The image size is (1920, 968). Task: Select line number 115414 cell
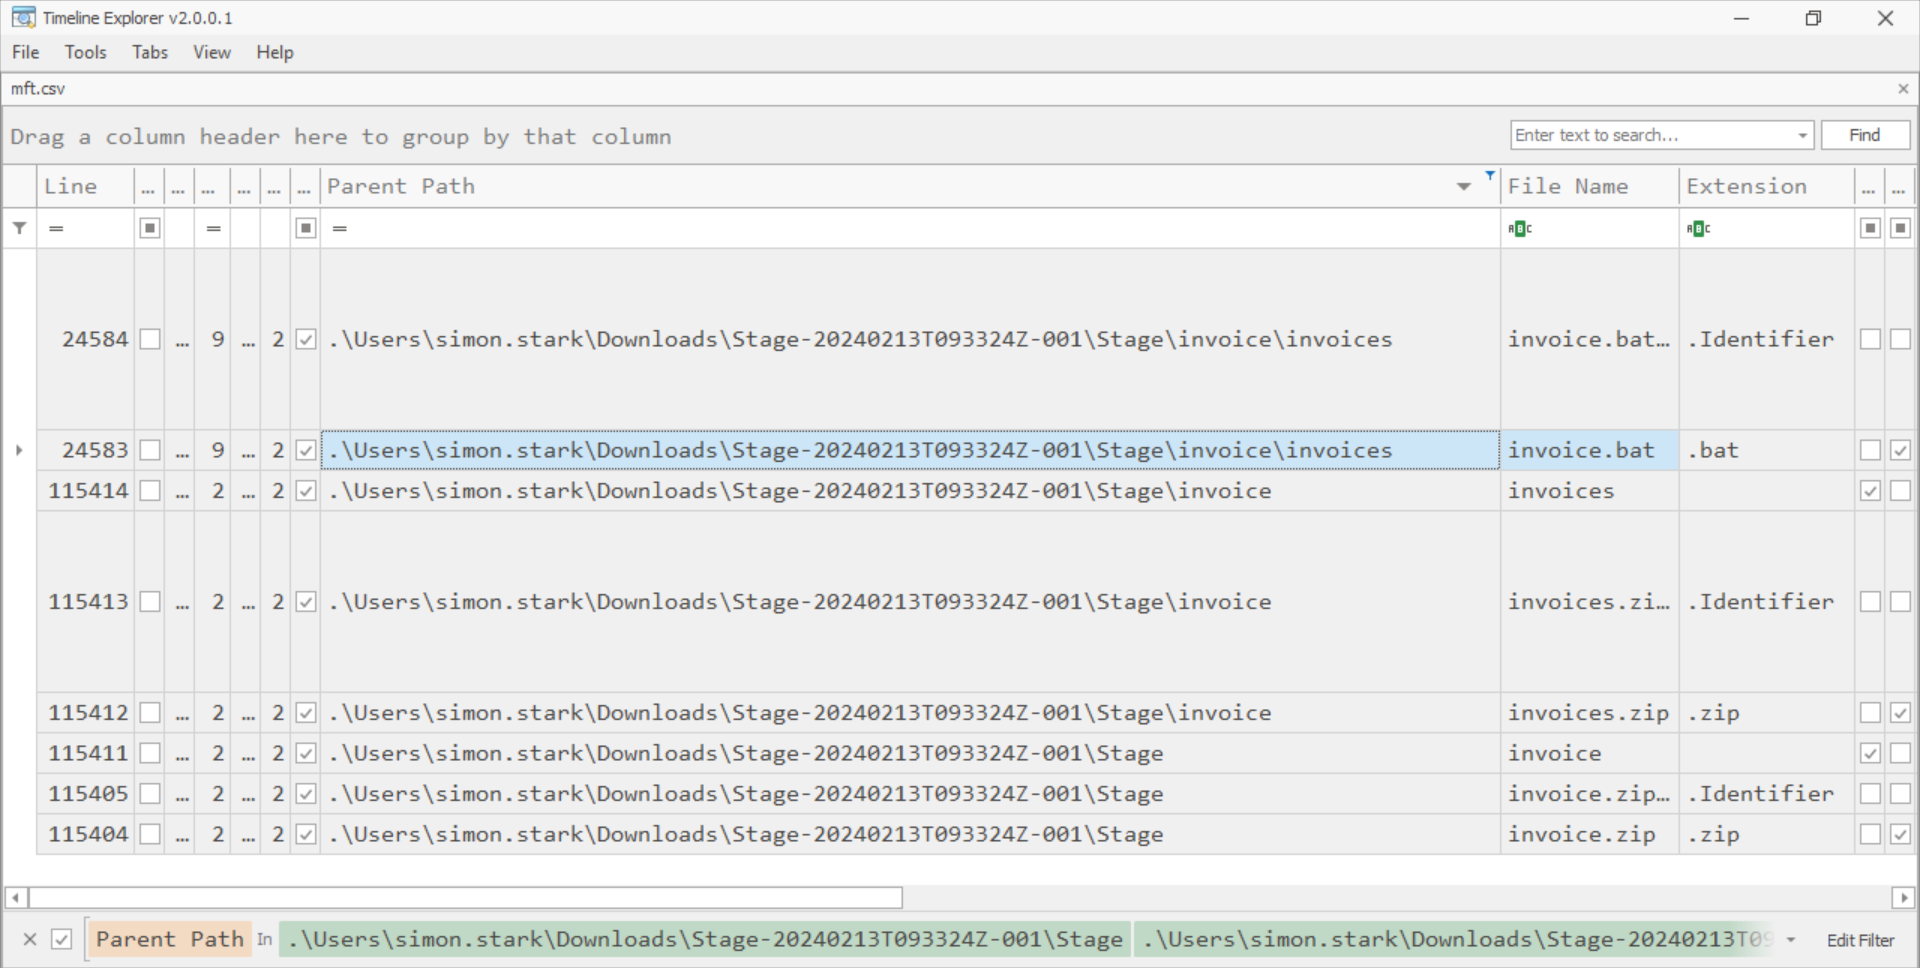pos(86,491)
